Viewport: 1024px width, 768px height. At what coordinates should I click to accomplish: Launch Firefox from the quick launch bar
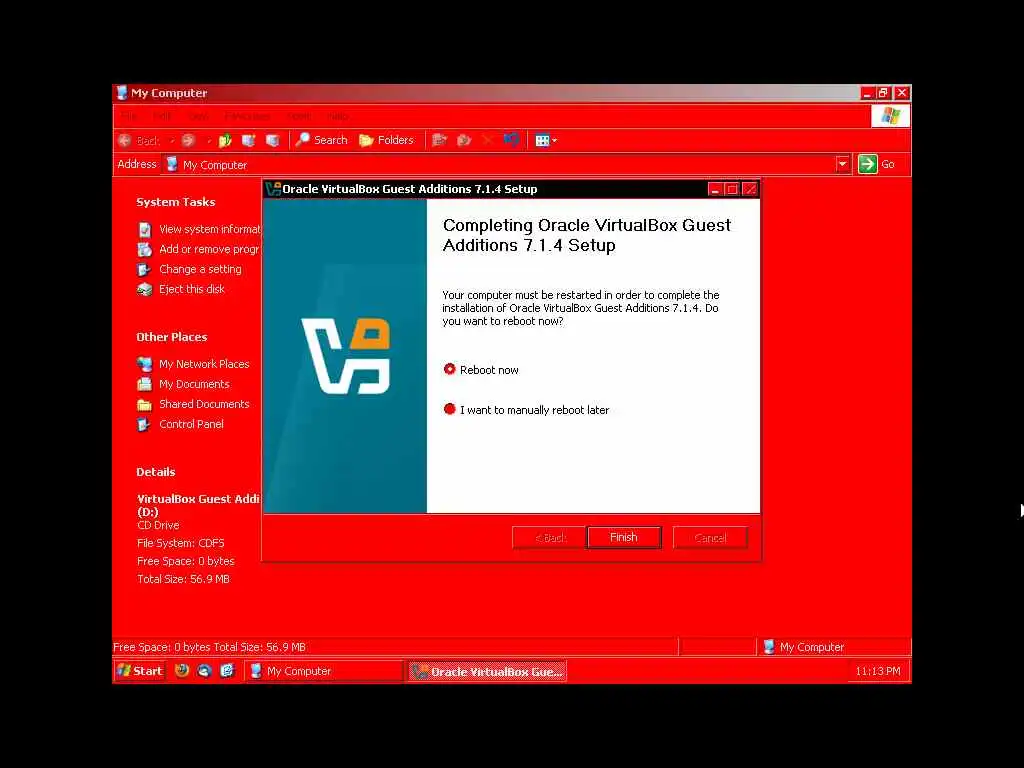(x=182, y=670)
